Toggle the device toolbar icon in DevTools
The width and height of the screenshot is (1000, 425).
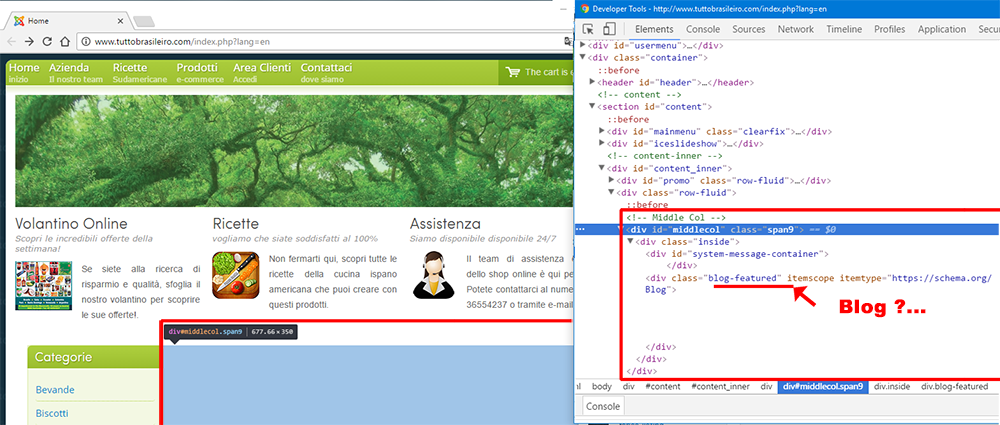[x=609, y=29]
